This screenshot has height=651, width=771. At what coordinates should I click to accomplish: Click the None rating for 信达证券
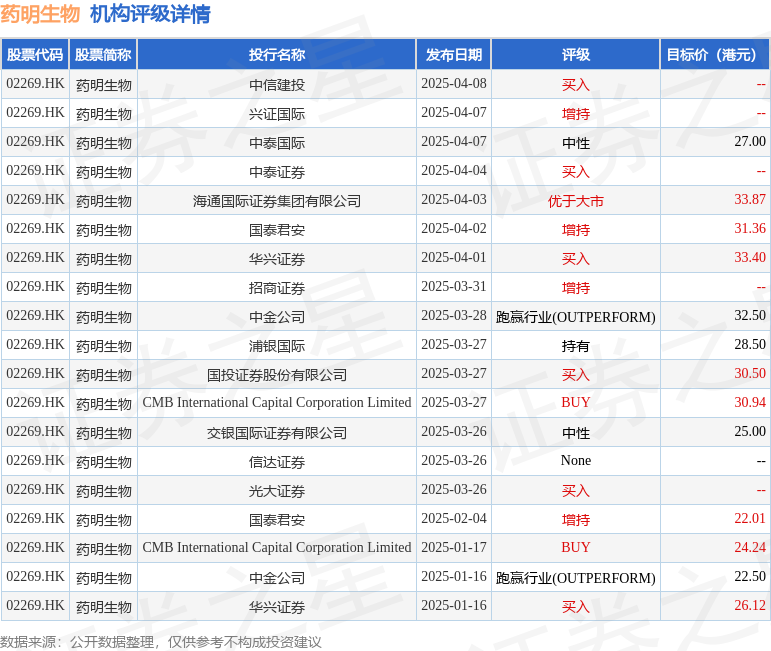pyautogui.click(x=576, y=461)
